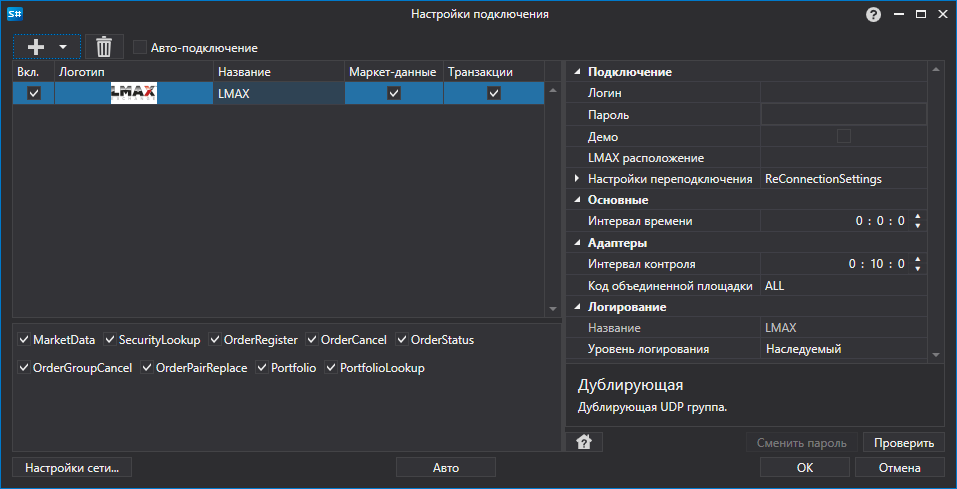This screenshot has height=489, width=957.
Task: Select the LMAX name cell
Action: (279, 93)
